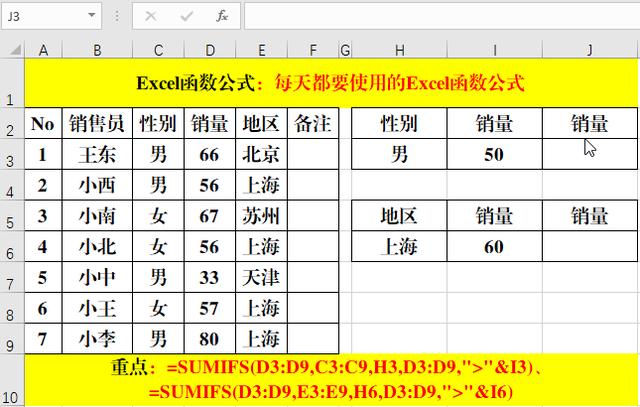This screenshot has width=640, height=407.
Task: Select row 2 header
Action: (12, 123)
